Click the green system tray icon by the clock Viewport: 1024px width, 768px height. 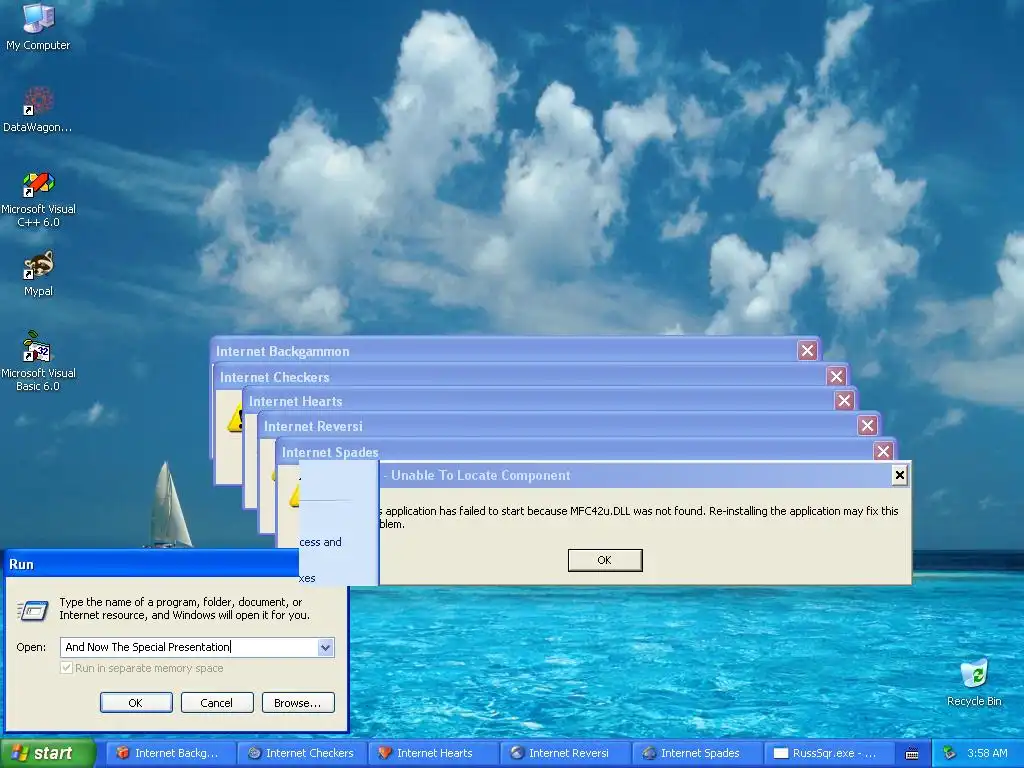pos(950,753)
